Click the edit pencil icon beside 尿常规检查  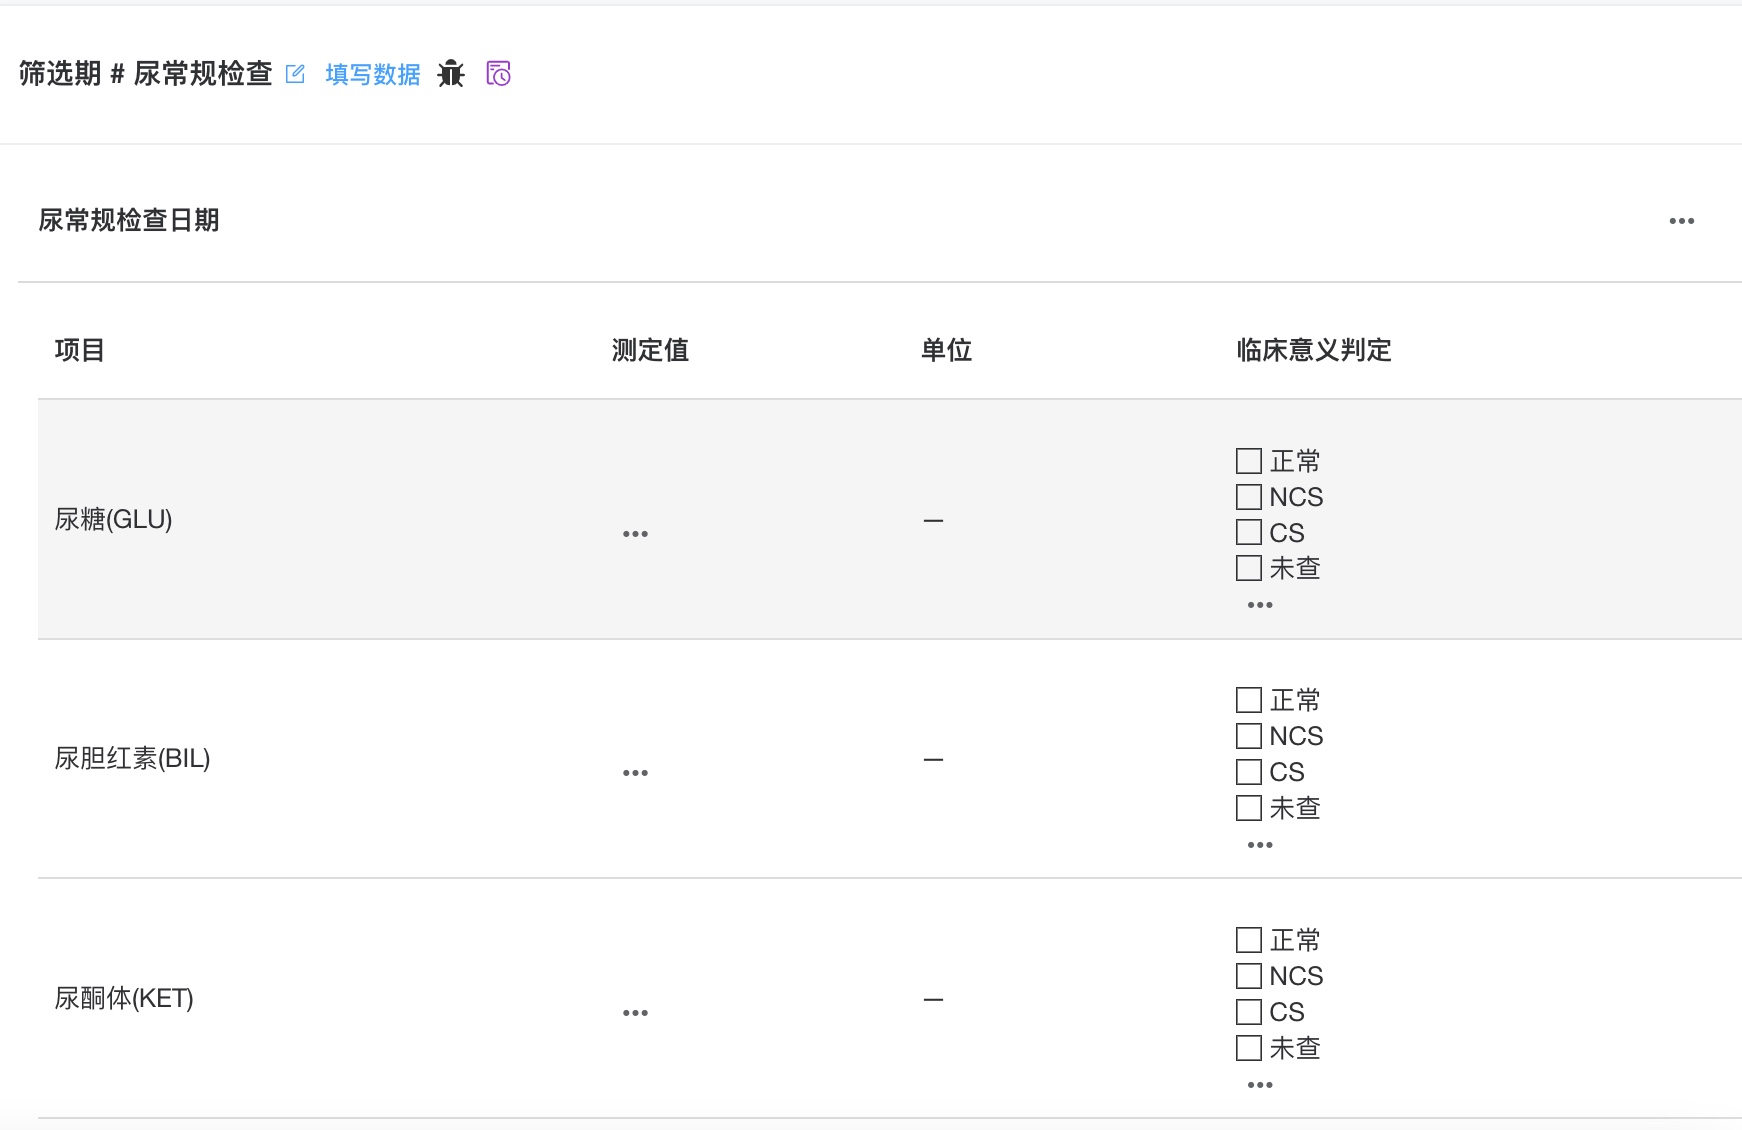(295, 74)
